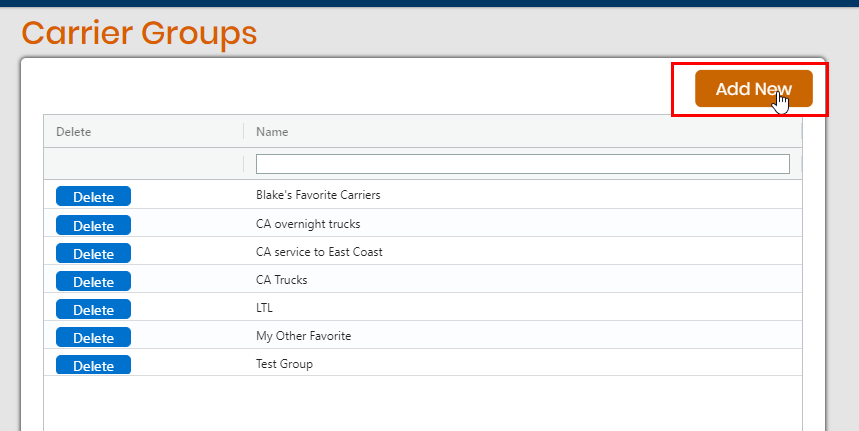The image size is (859, 431).
Task: Delete Blake's Favorite Carriers group
Action: pos(93,197)
